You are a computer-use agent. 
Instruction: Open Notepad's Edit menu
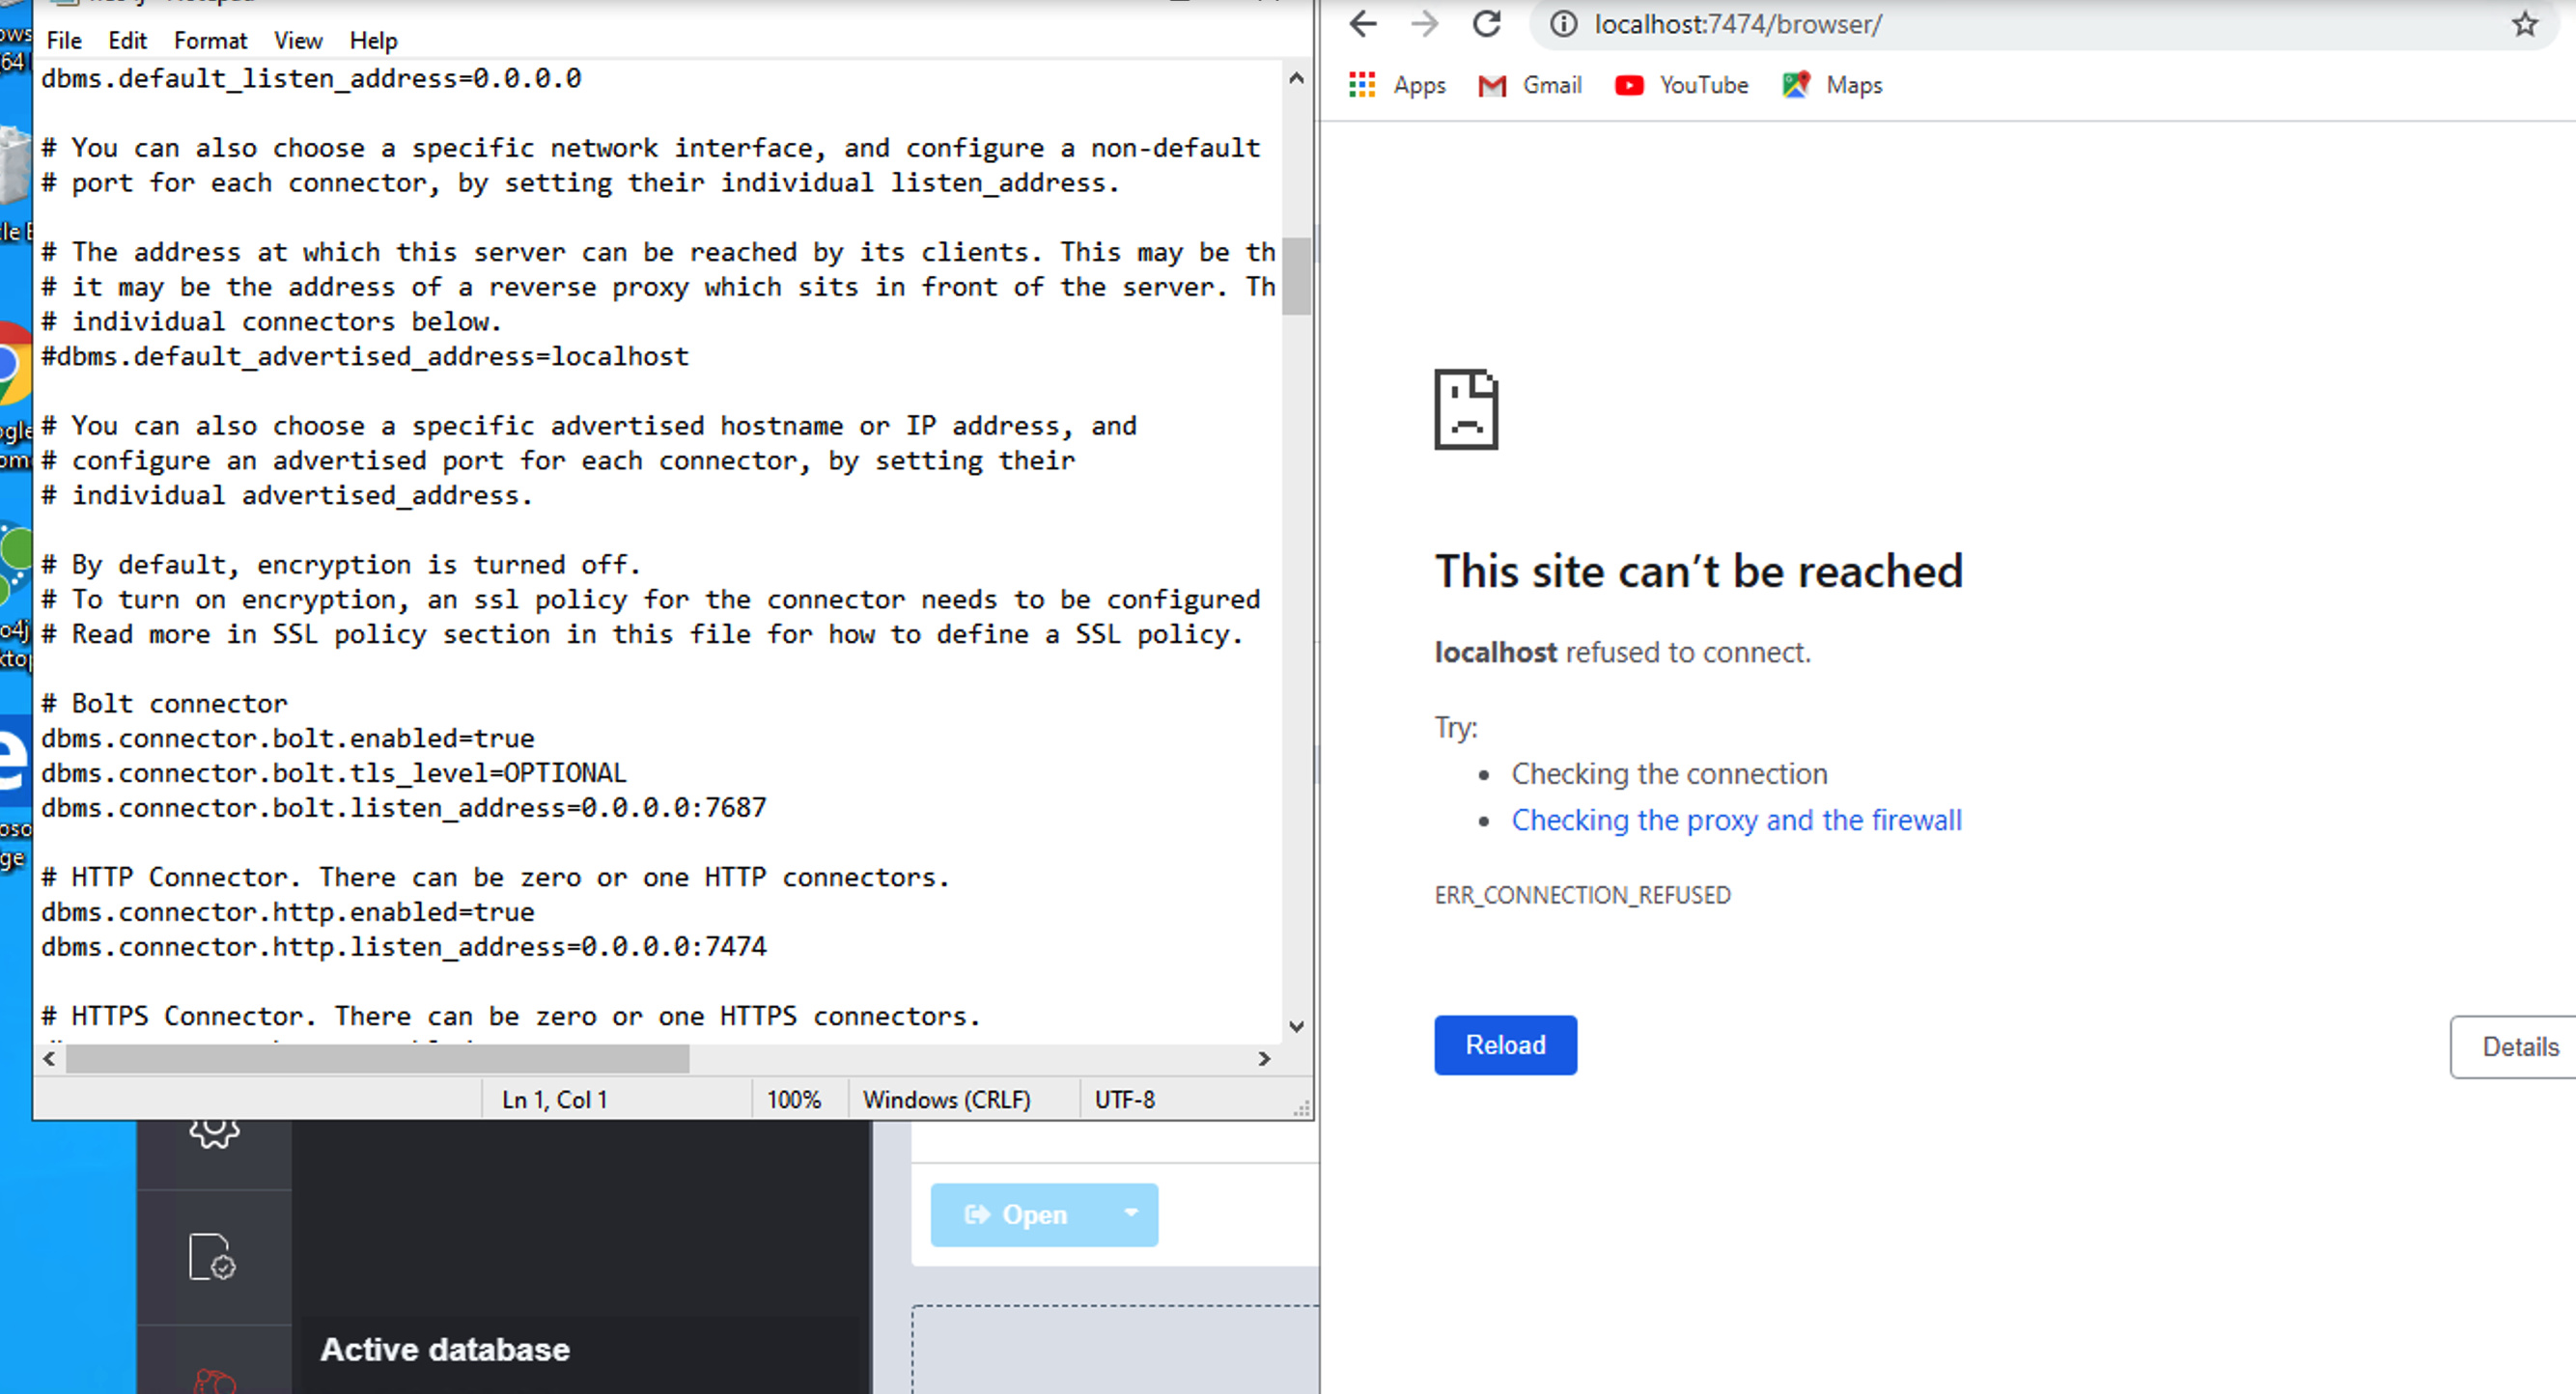point(127,41)
